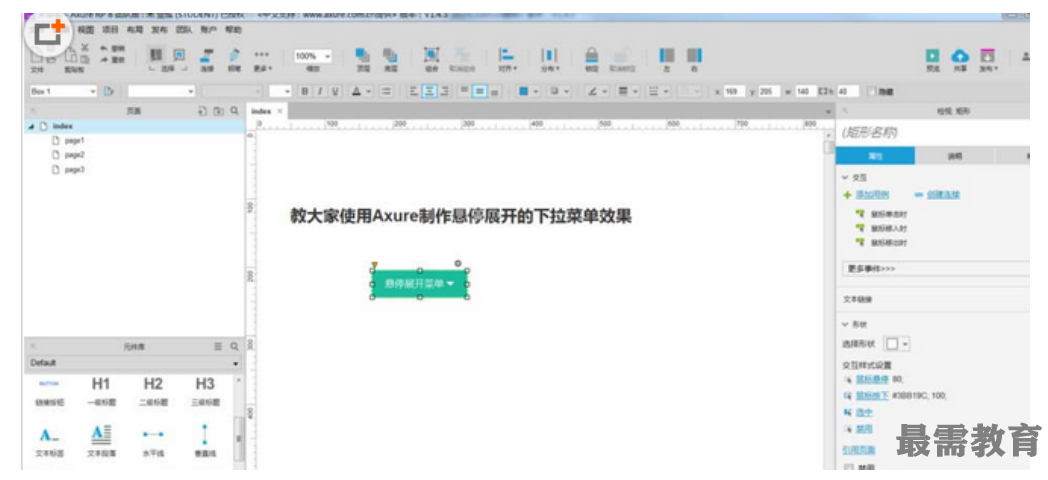Open the Project (项目) menu
Viewport: 1048px width, 480px height.
(x=110, y=30)
